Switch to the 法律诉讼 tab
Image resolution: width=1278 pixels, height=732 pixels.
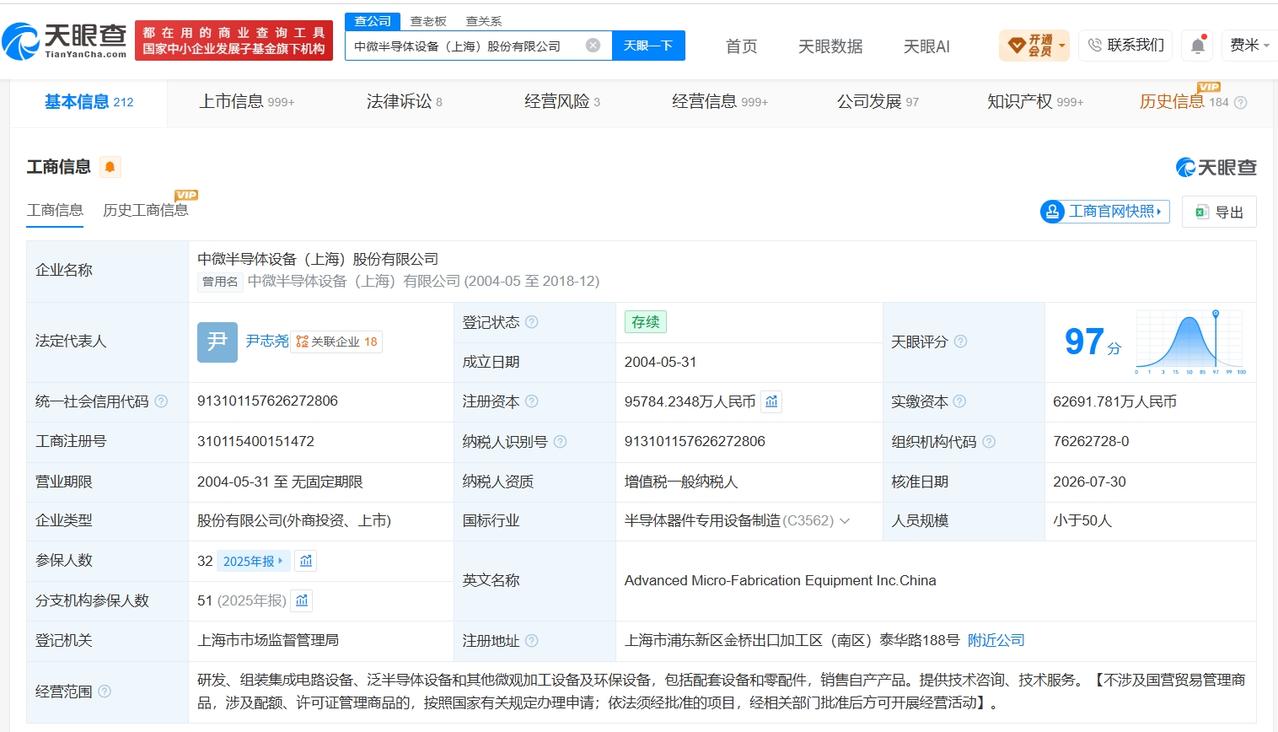[x=404, y=102]
